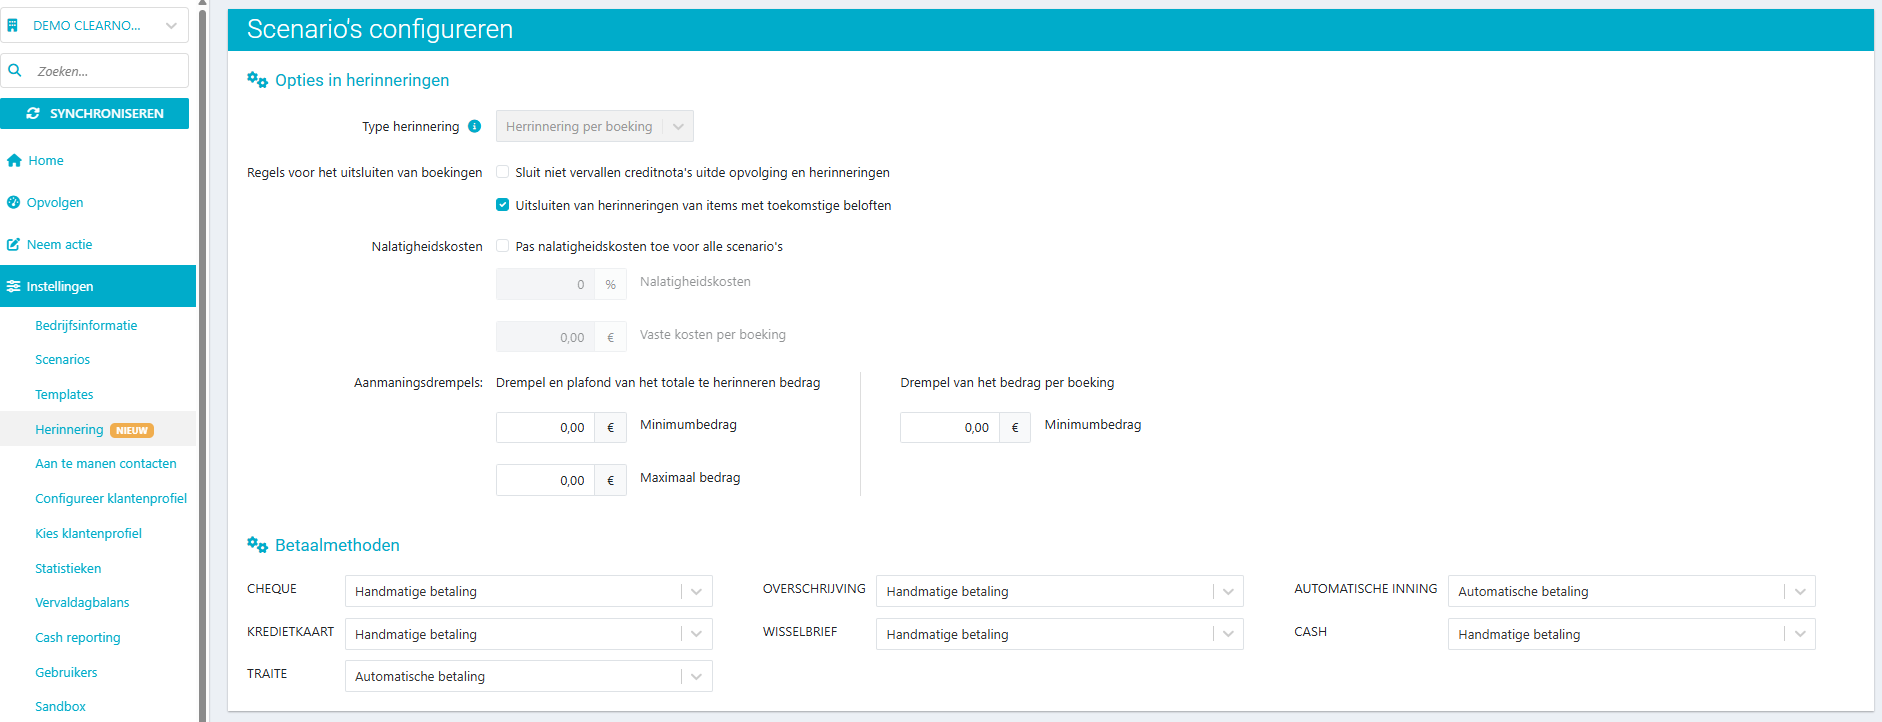This screenshot has height=722, width=1882.
Task: Expand the AUTOMATISCHE INNING dropdown
Action: (1630, 591)
